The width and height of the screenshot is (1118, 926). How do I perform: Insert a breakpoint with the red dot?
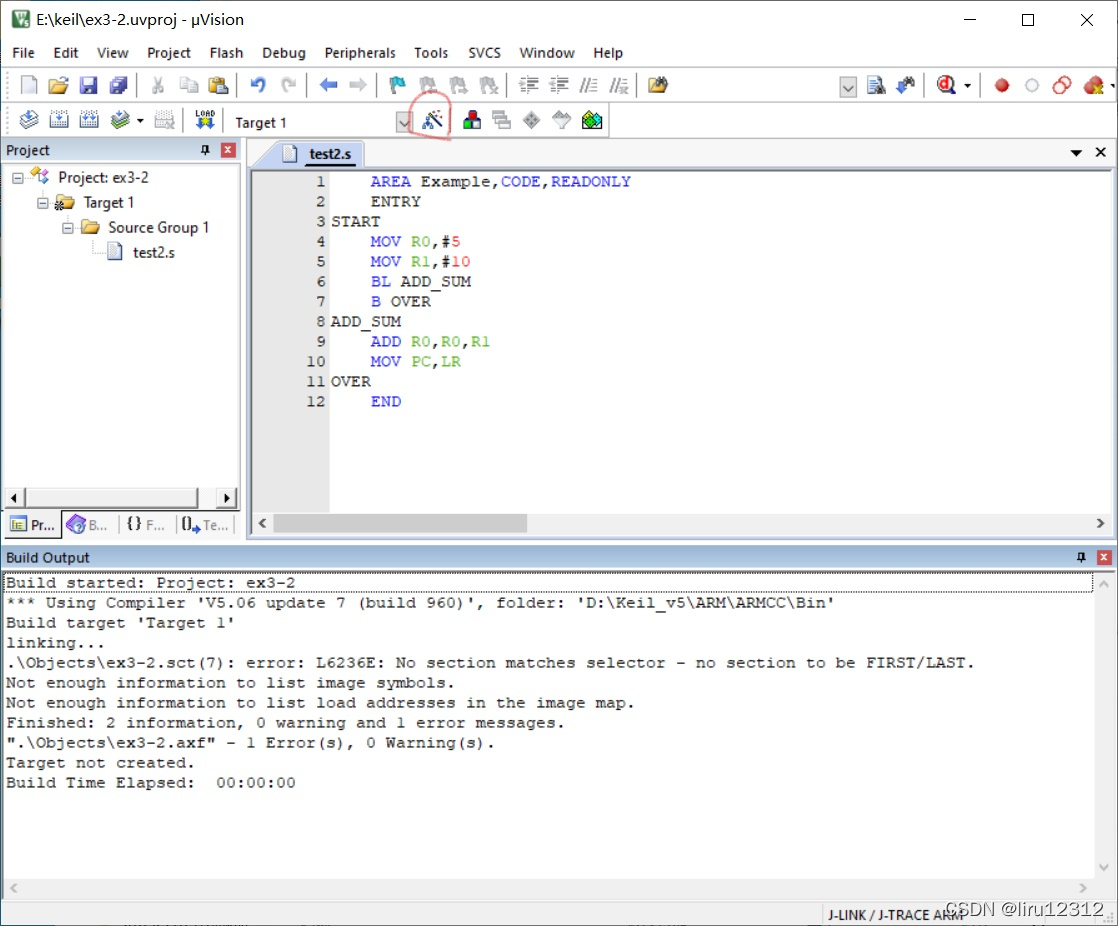[x=1002, y=85]
